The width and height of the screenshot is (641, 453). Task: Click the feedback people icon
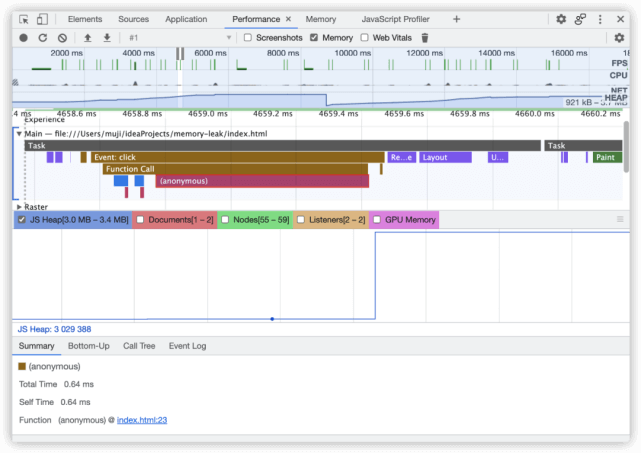click(x=580, y=19)
